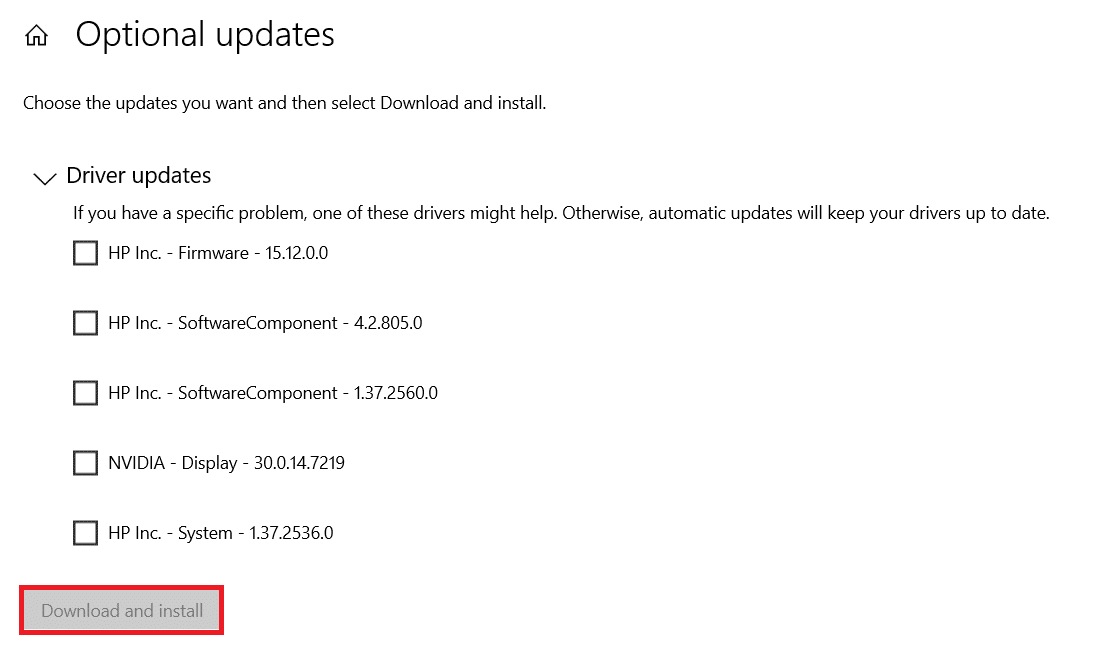This screenshot has height=656, width=1117.
Task: Click the "Choose the updates you want" instruction
Action: [284, 103]
